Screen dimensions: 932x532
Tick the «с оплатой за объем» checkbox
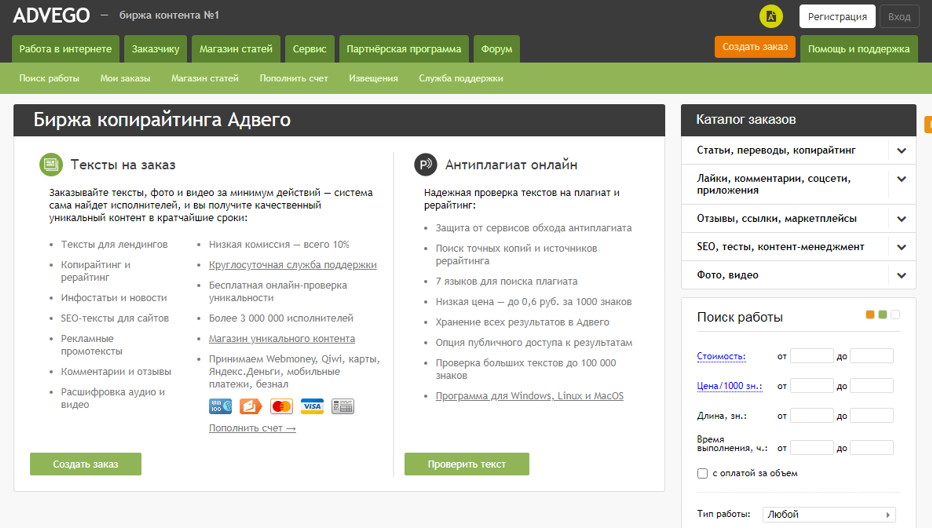click(703, 473)
